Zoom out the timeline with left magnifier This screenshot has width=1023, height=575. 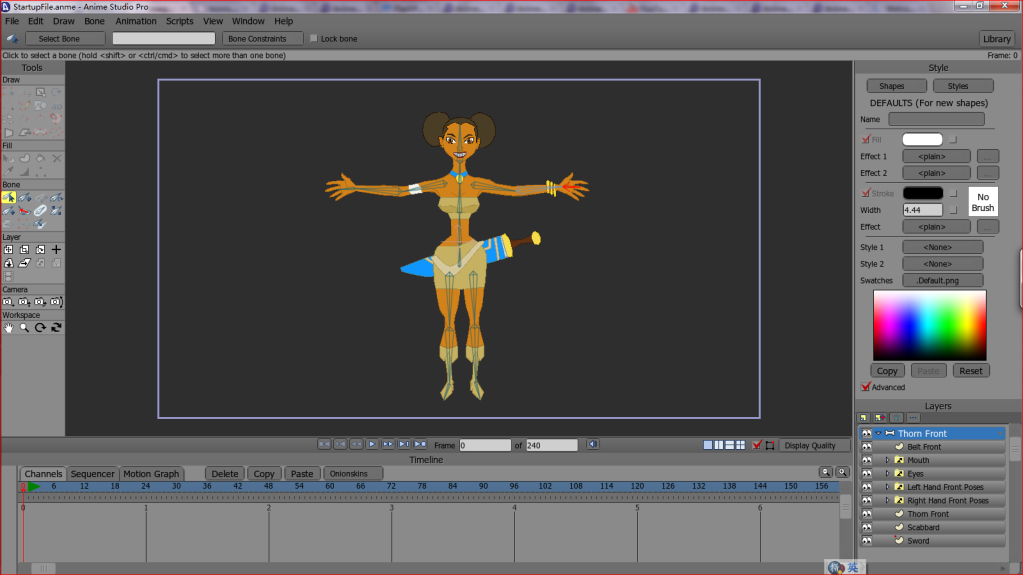(x=826, y=472)
